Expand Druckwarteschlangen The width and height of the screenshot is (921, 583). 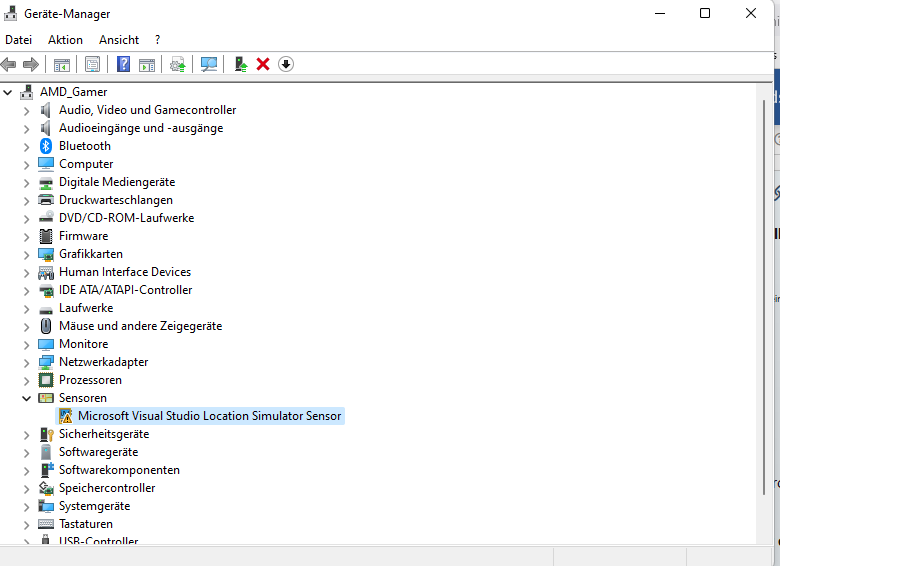(26, 201)
